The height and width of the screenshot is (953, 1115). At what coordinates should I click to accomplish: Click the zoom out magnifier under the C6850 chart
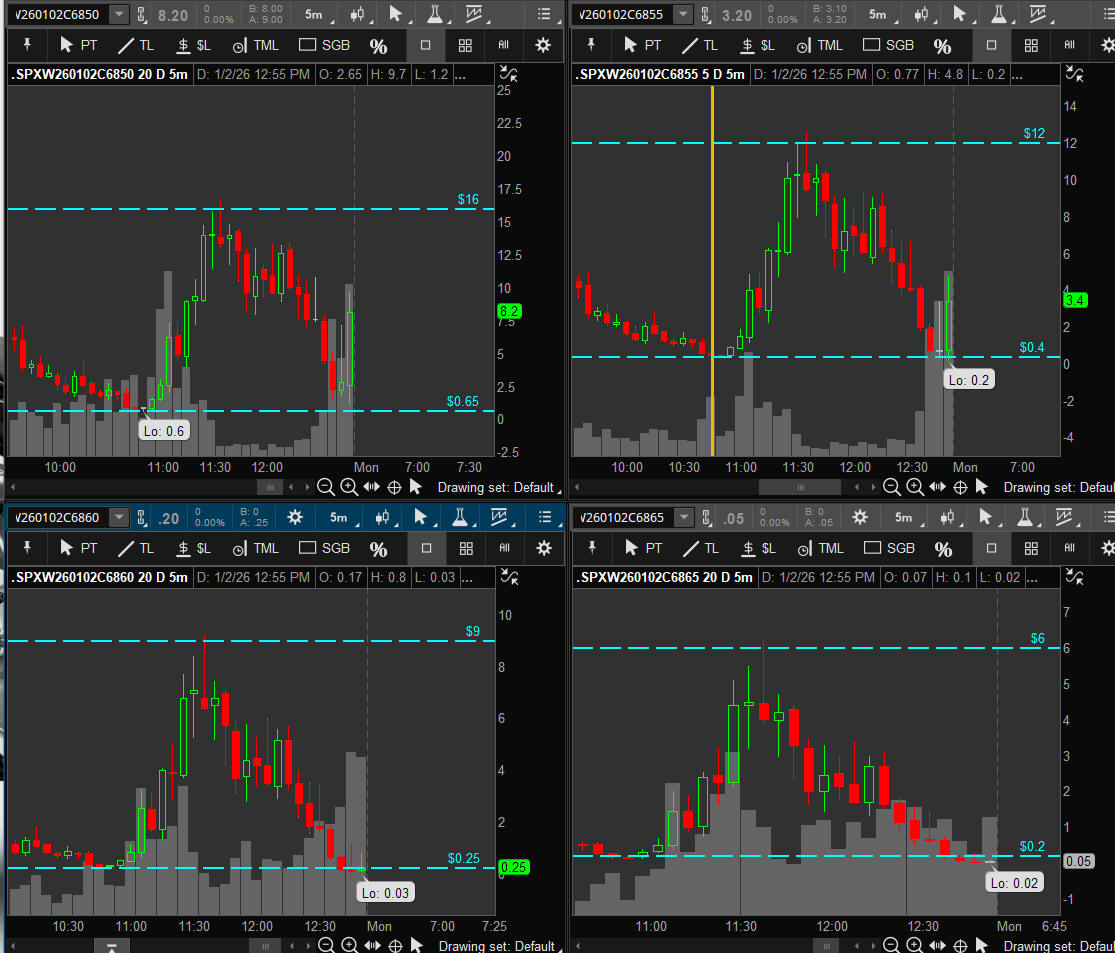[326, 487]
